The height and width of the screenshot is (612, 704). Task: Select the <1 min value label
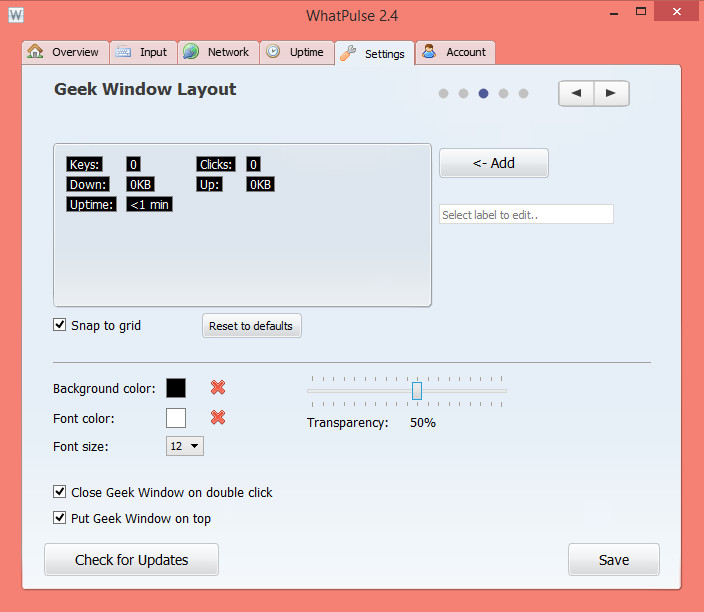[x=150, y=205]
